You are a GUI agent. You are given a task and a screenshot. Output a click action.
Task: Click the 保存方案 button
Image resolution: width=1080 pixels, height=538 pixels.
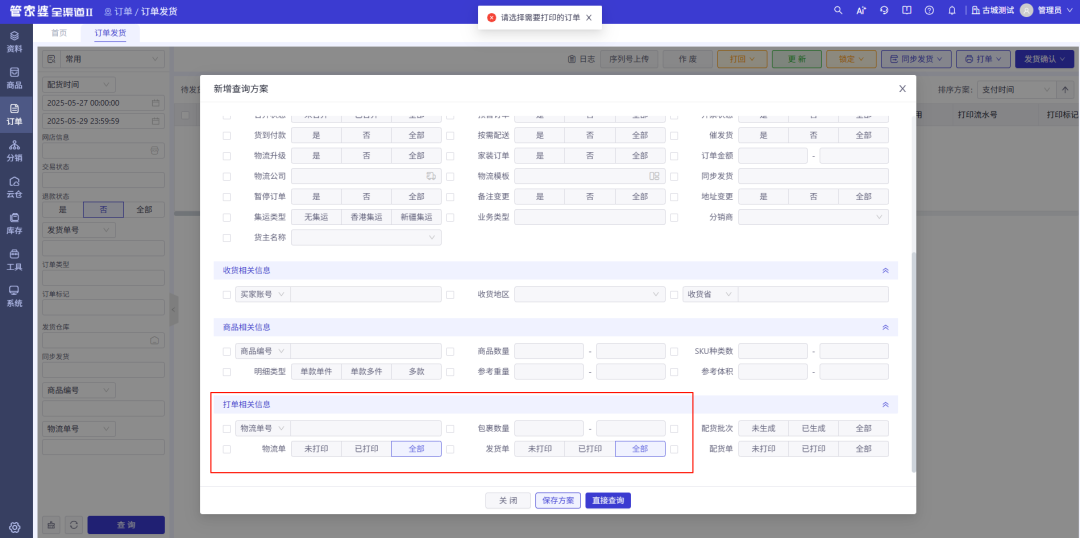tap(558, 500)
